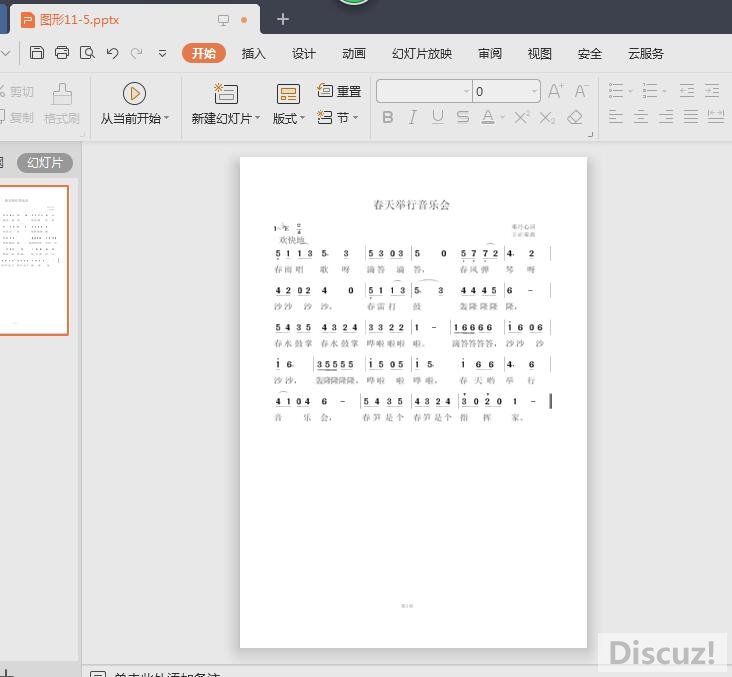Start slideshow with 从当前开始 play icon
The width and height of the screenshot is (732, 677).
pos(134,94)
